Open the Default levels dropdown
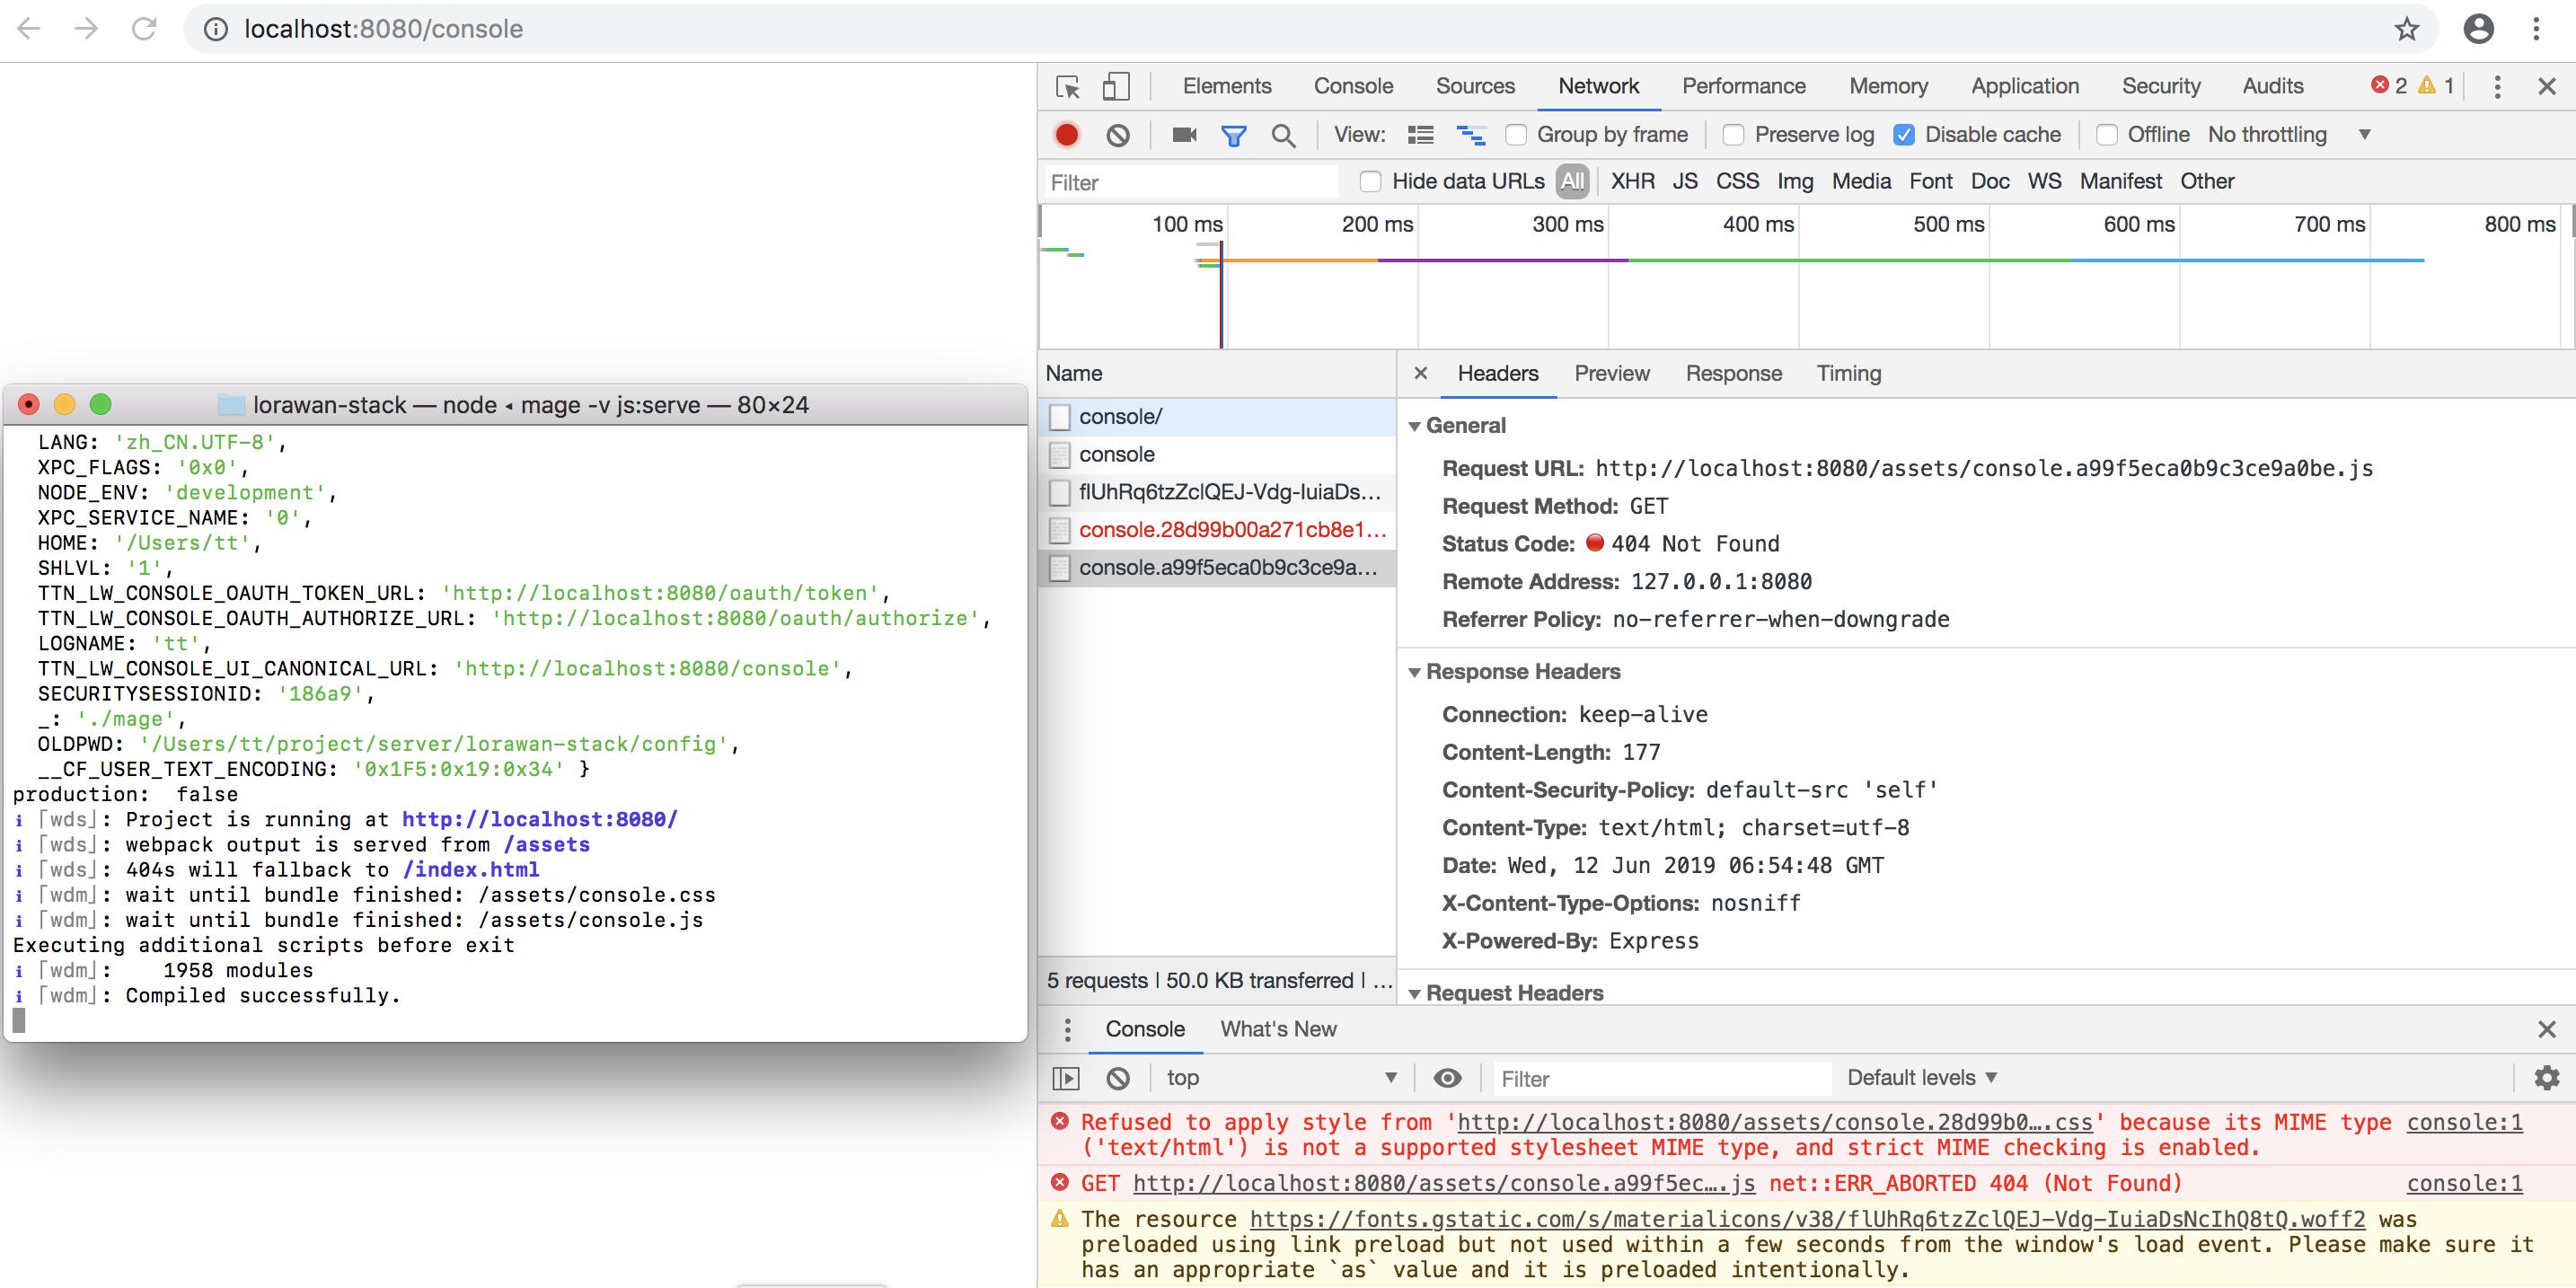This screenshot has width=2576, height=1288. 1922,1078
